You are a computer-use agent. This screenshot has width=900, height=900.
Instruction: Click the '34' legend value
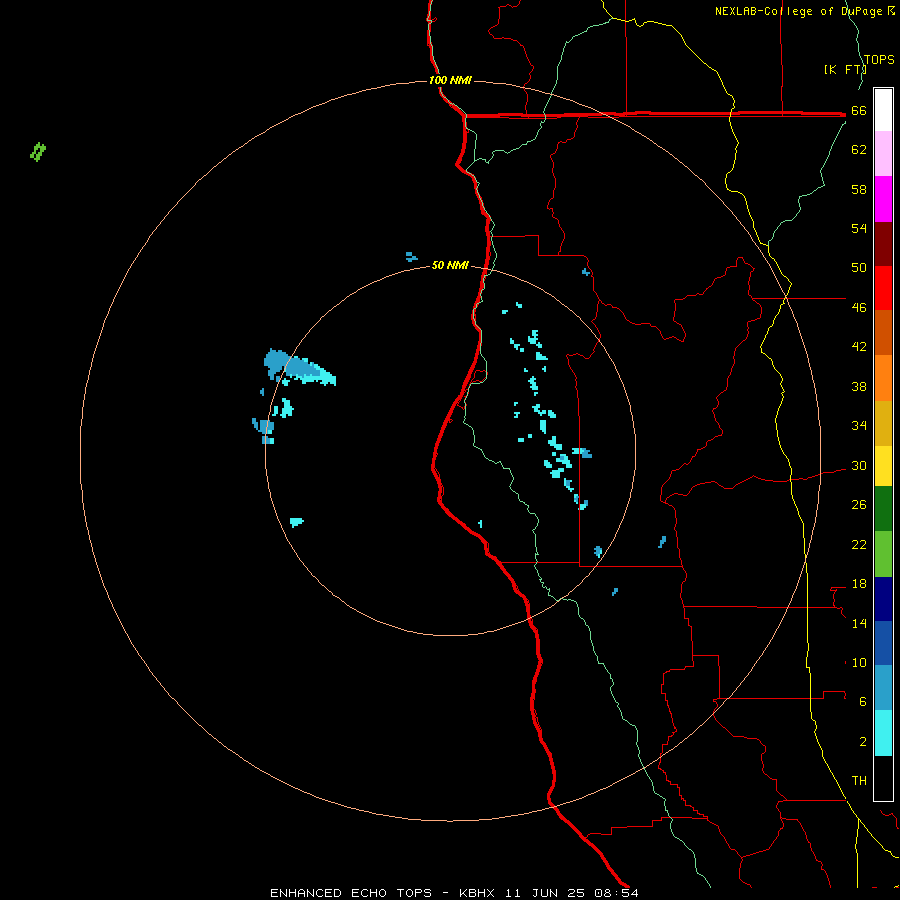(x=859, y=425)
